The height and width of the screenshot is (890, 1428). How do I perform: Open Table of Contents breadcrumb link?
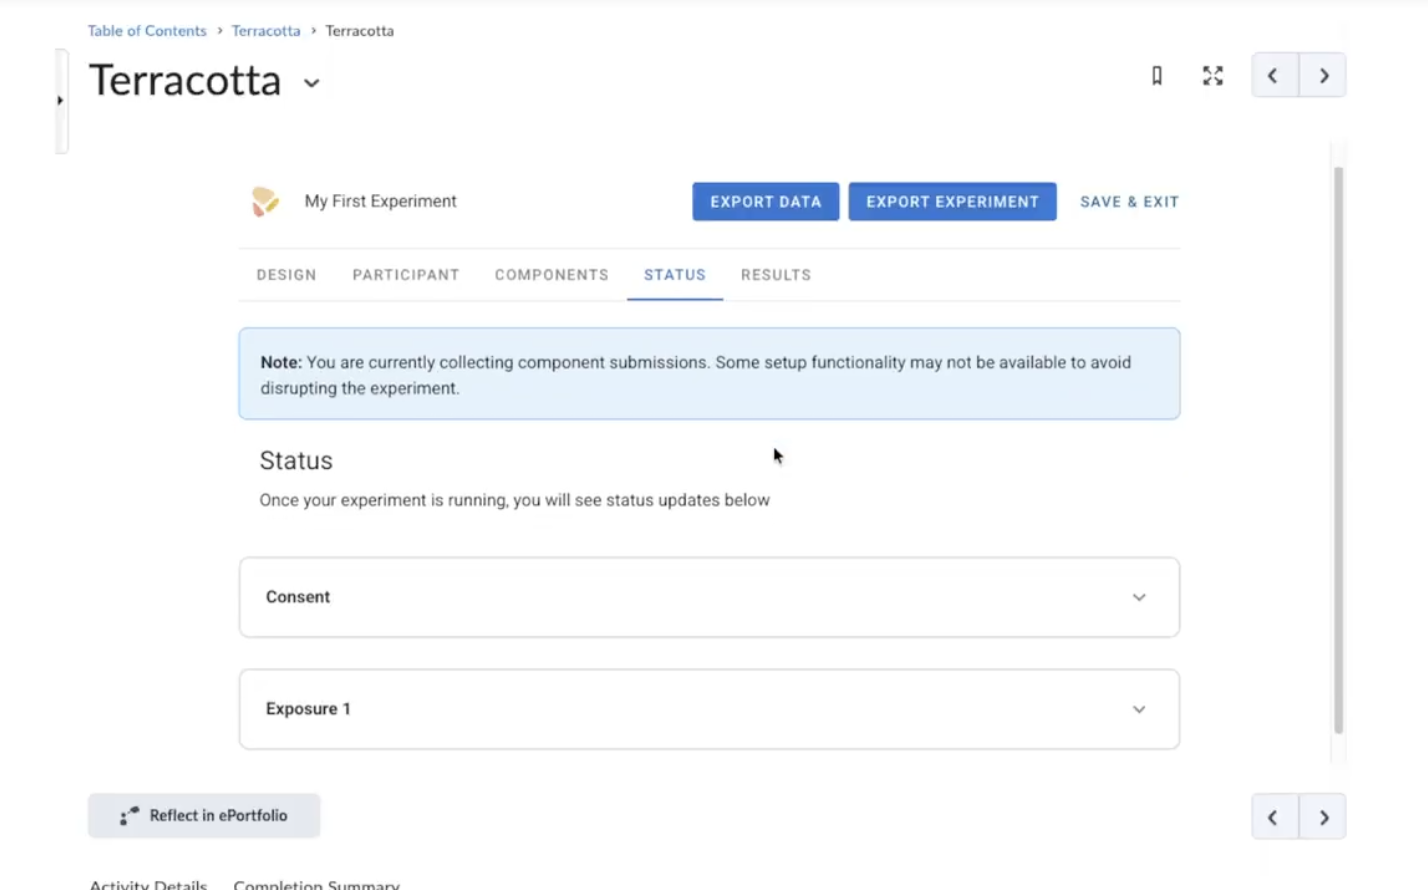pos(147,31)
